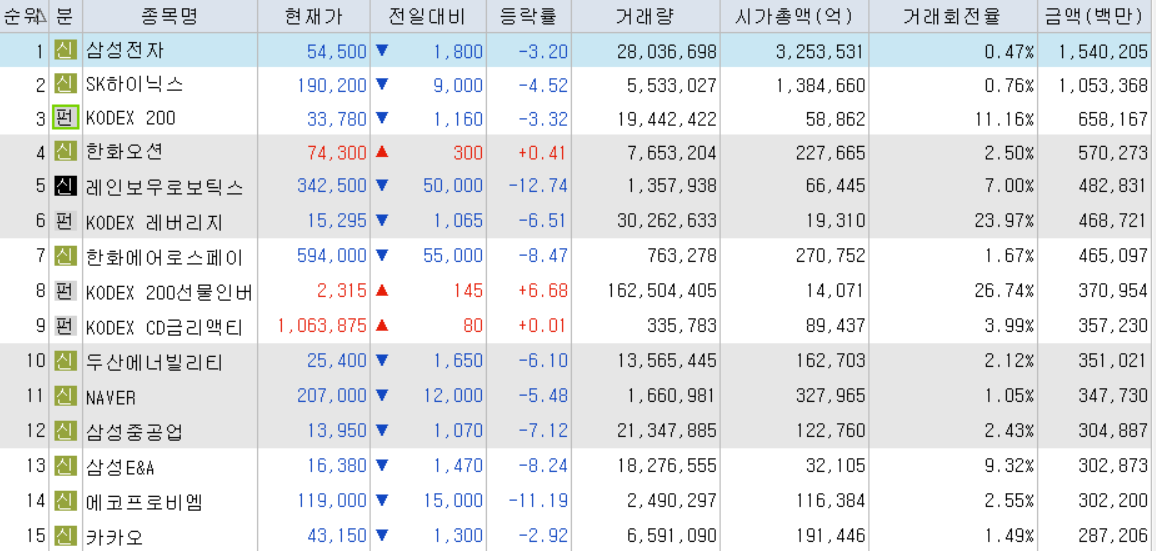Viewport: 1156px width, 551px height.
Task: Select the 카카오 stock name
Action: tap(114, 535)
